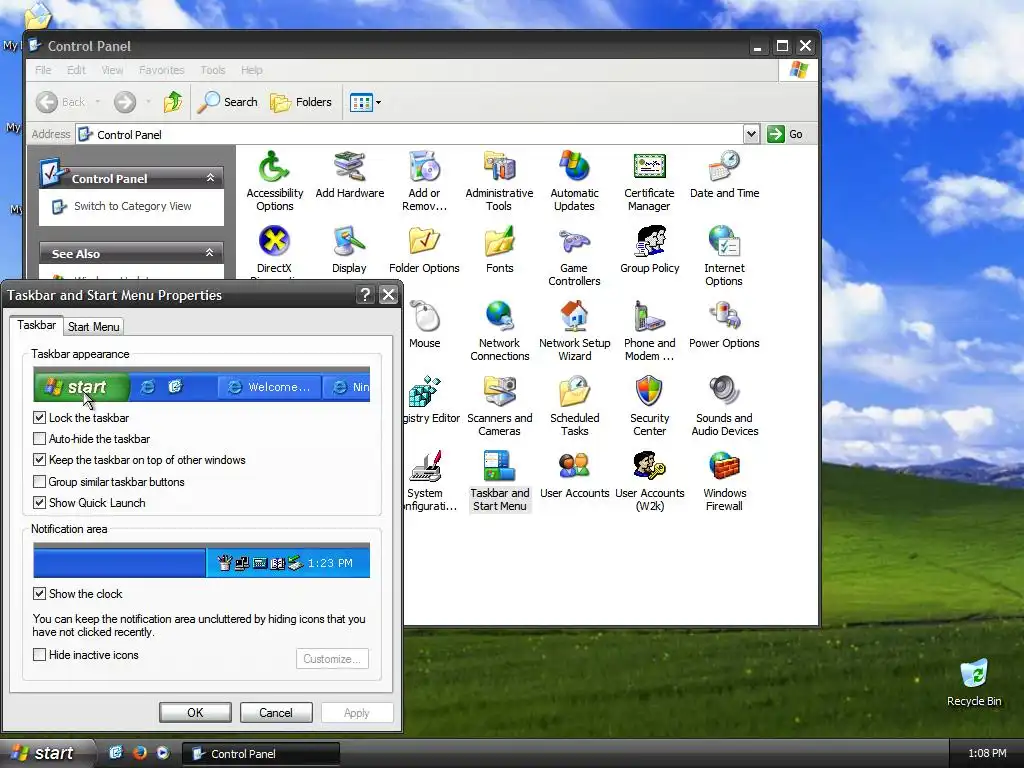Click the dialog's question mark help button
This screenshot has width=1024, height=768.
[365, 295]
